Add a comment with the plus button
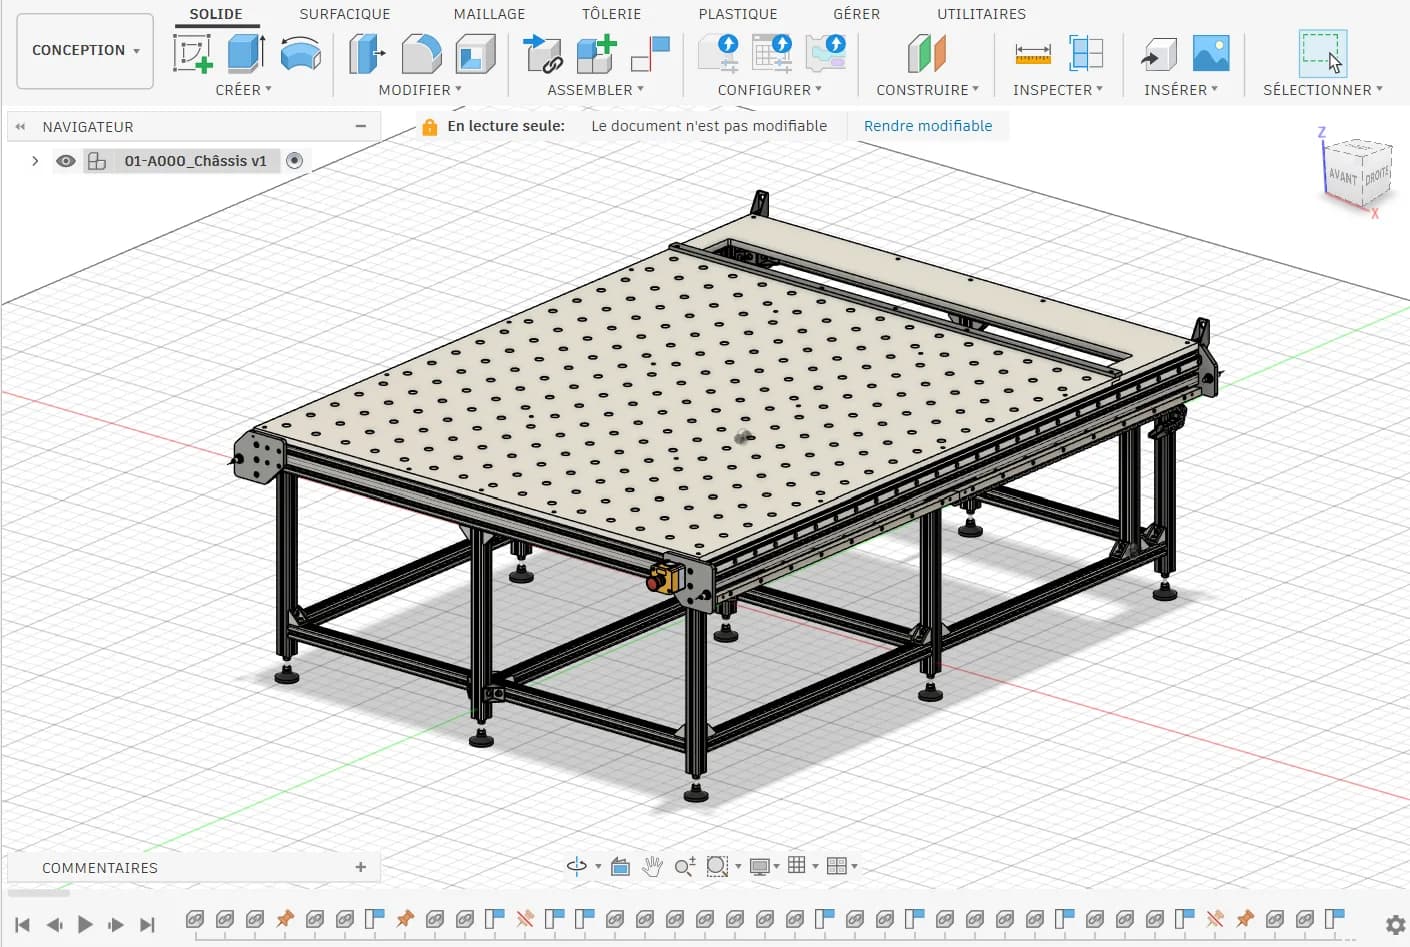The height and width of the screenshot is (947, 1410). (361, 867)
